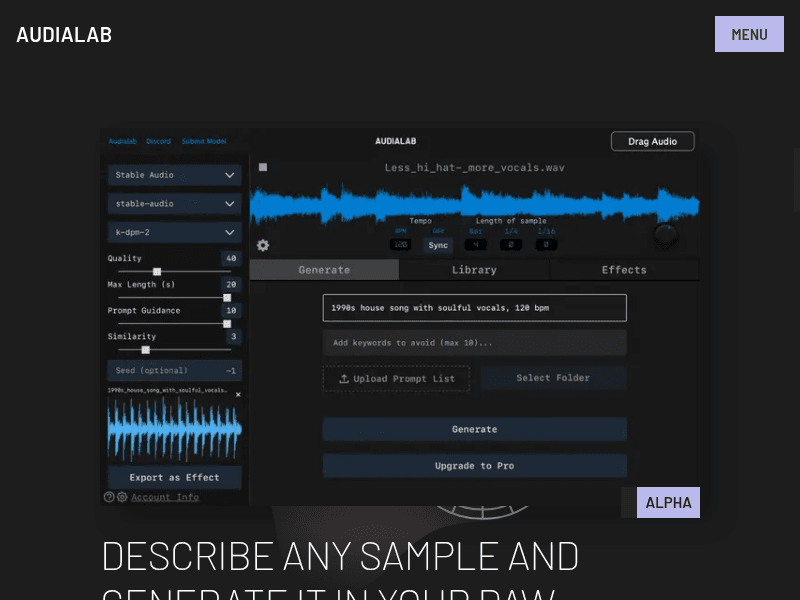
Task: Click the Tempo label
Action: 420,221
